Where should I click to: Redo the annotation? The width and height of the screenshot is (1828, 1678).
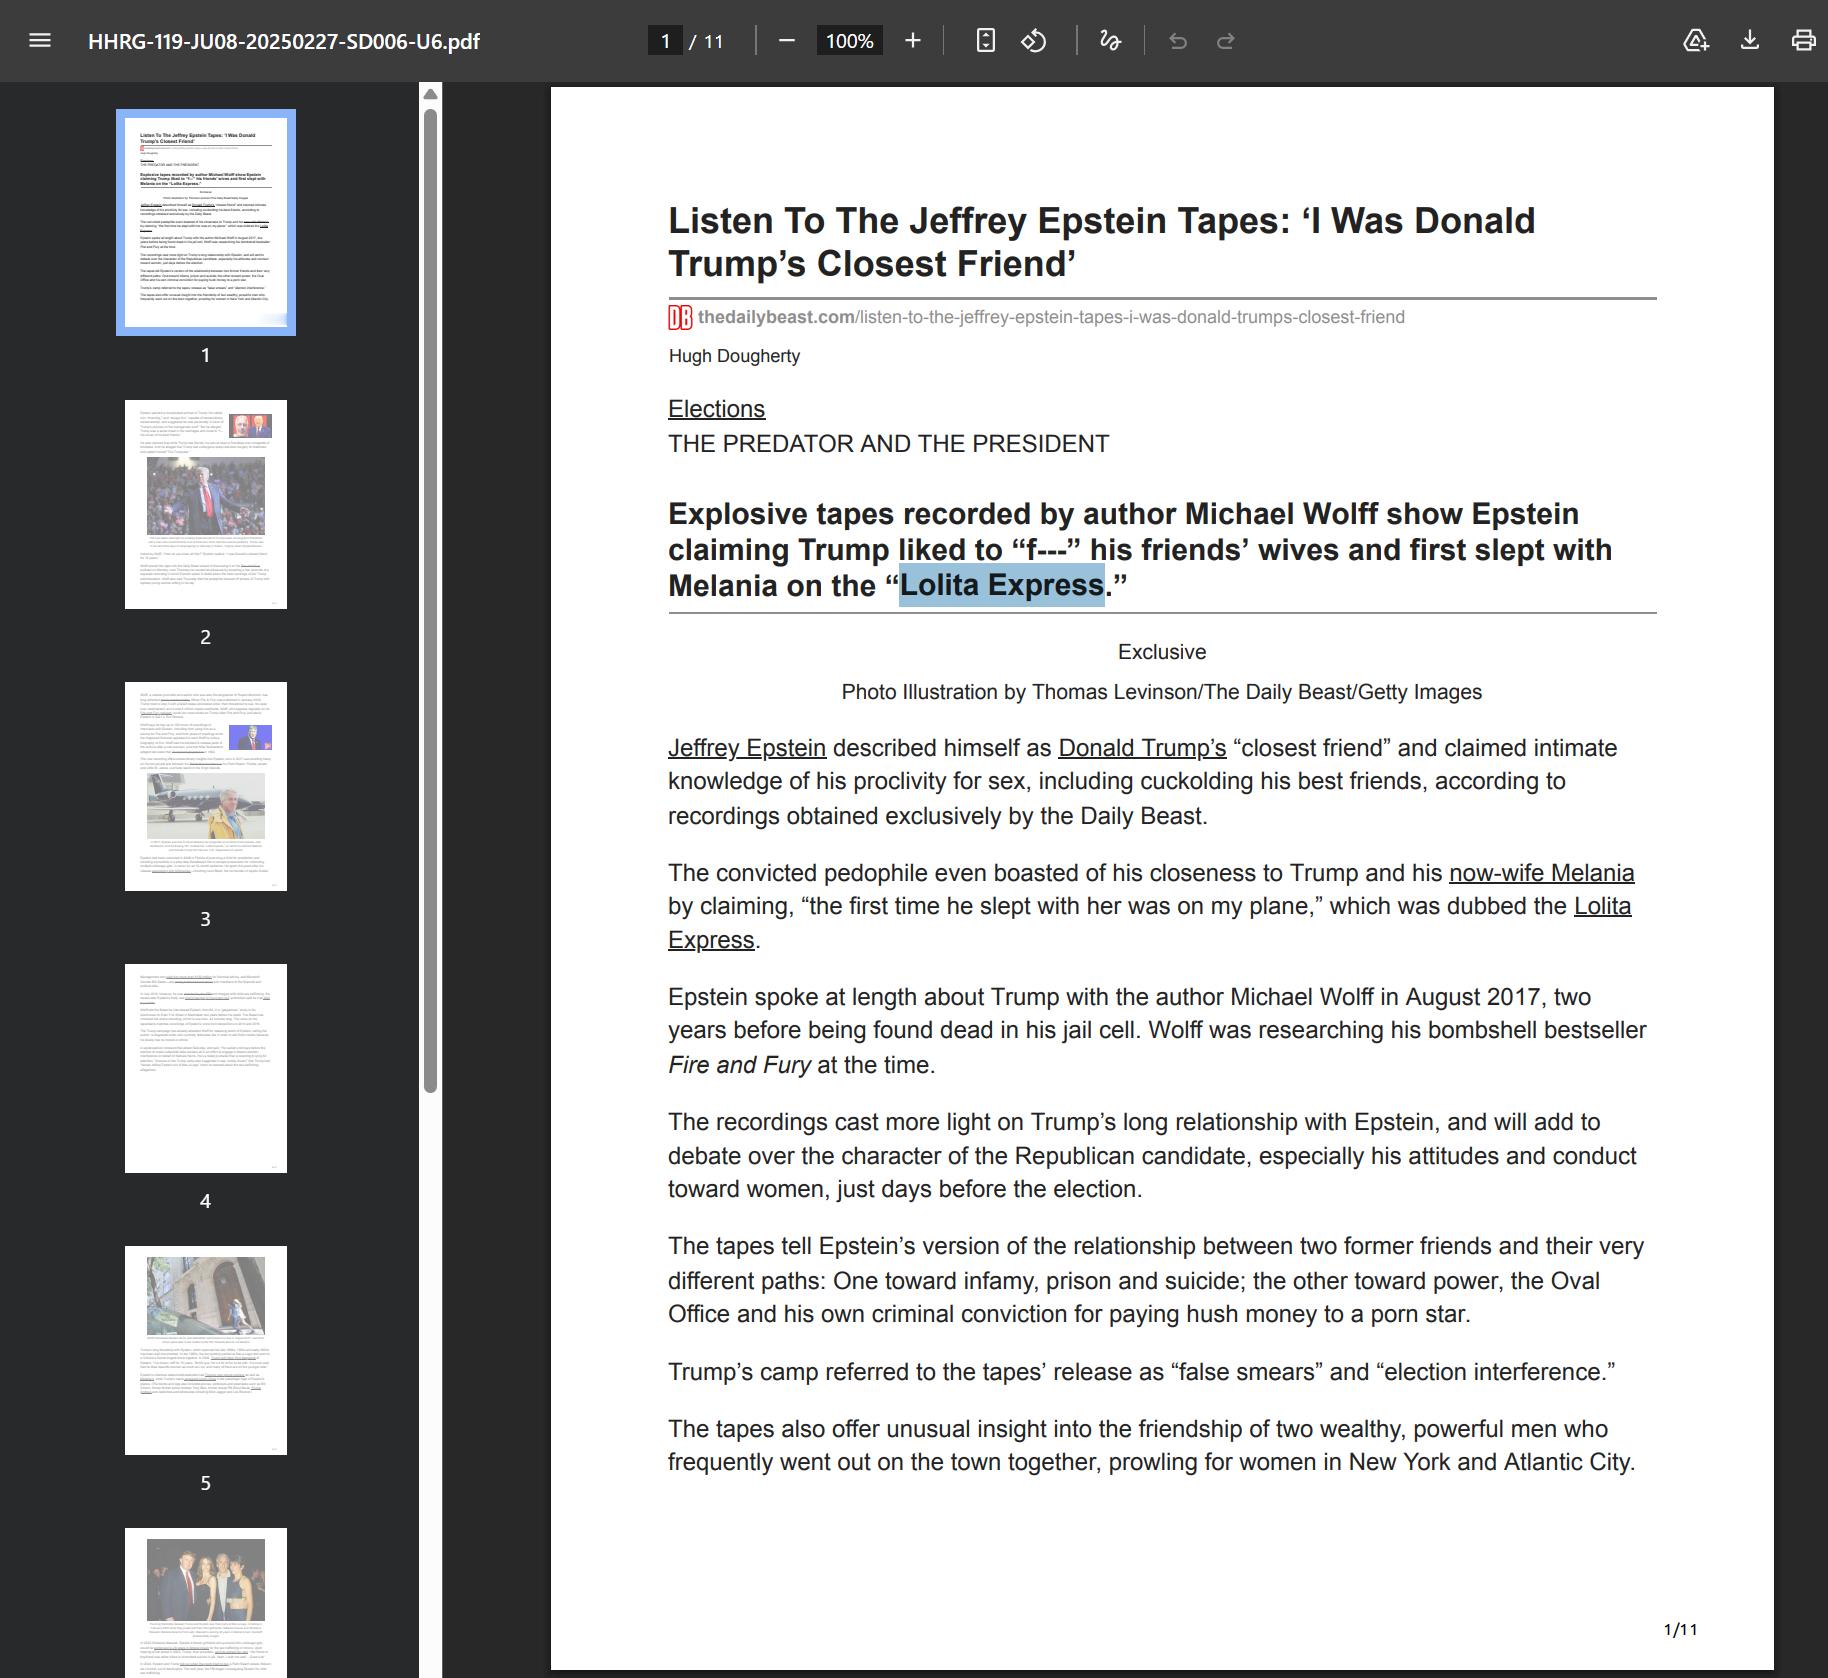point(1226,41)
